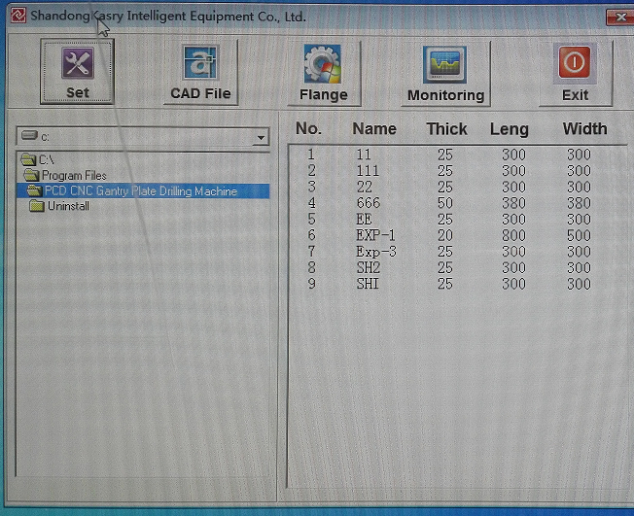Click the Thick column header
The width and height of the screenshot is (634, 516).
[x=447, y=129]
